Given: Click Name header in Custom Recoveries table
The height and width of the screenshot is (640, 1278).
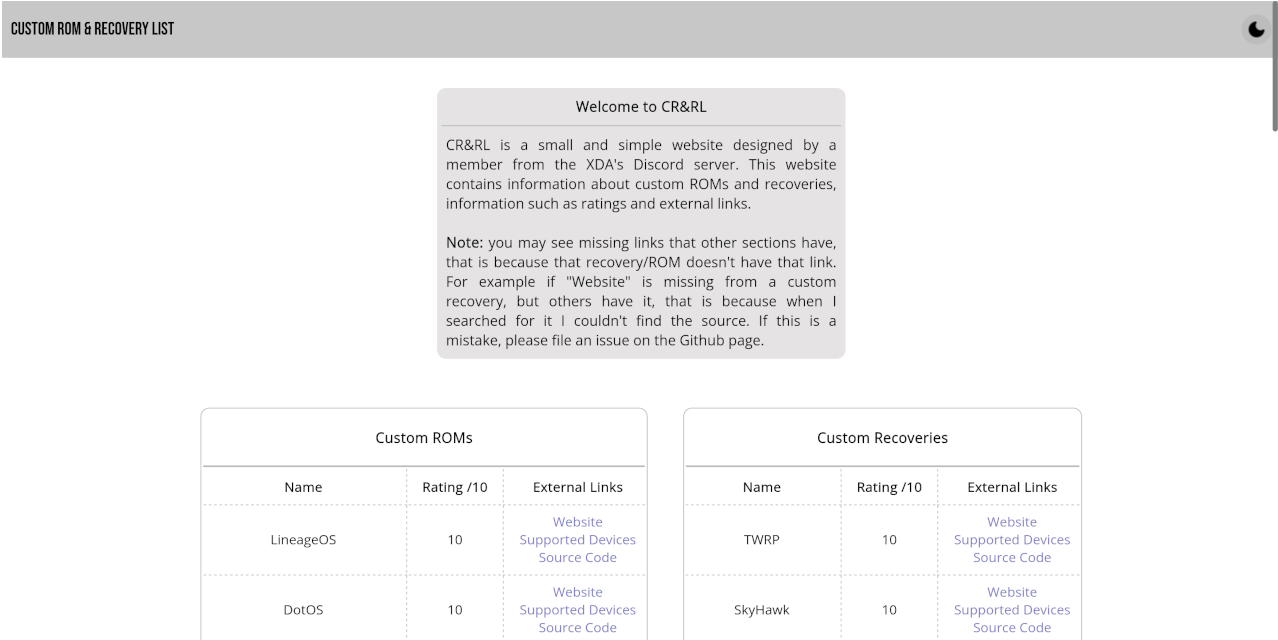Looking at the screenshot, I should pos(762,487).
